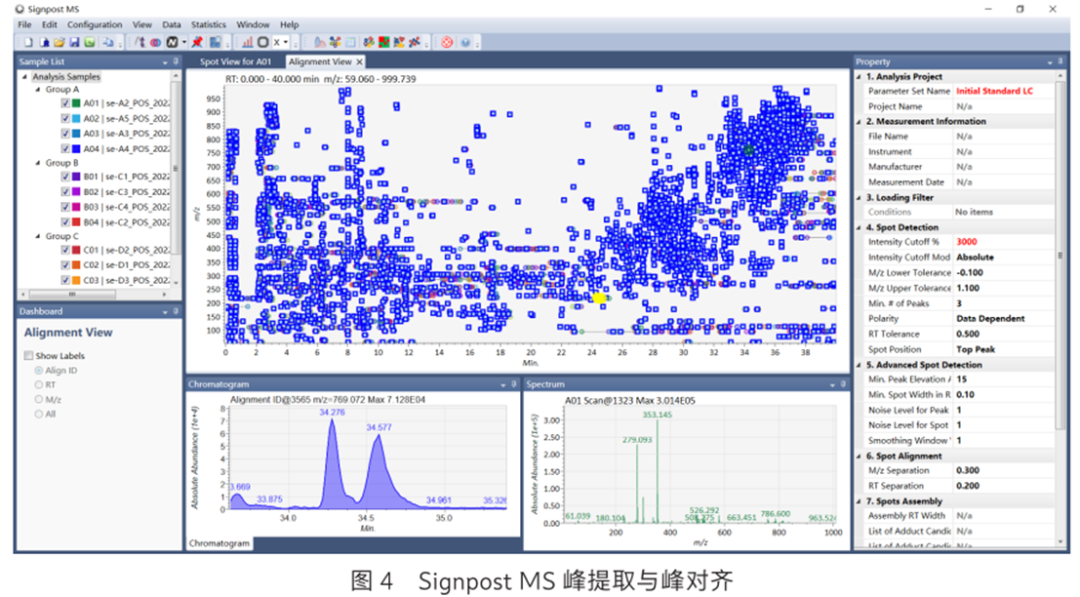Collapse the Analysis Samples tree node
The height and width of the screenshot is (597, 1080).
point(25,76)
